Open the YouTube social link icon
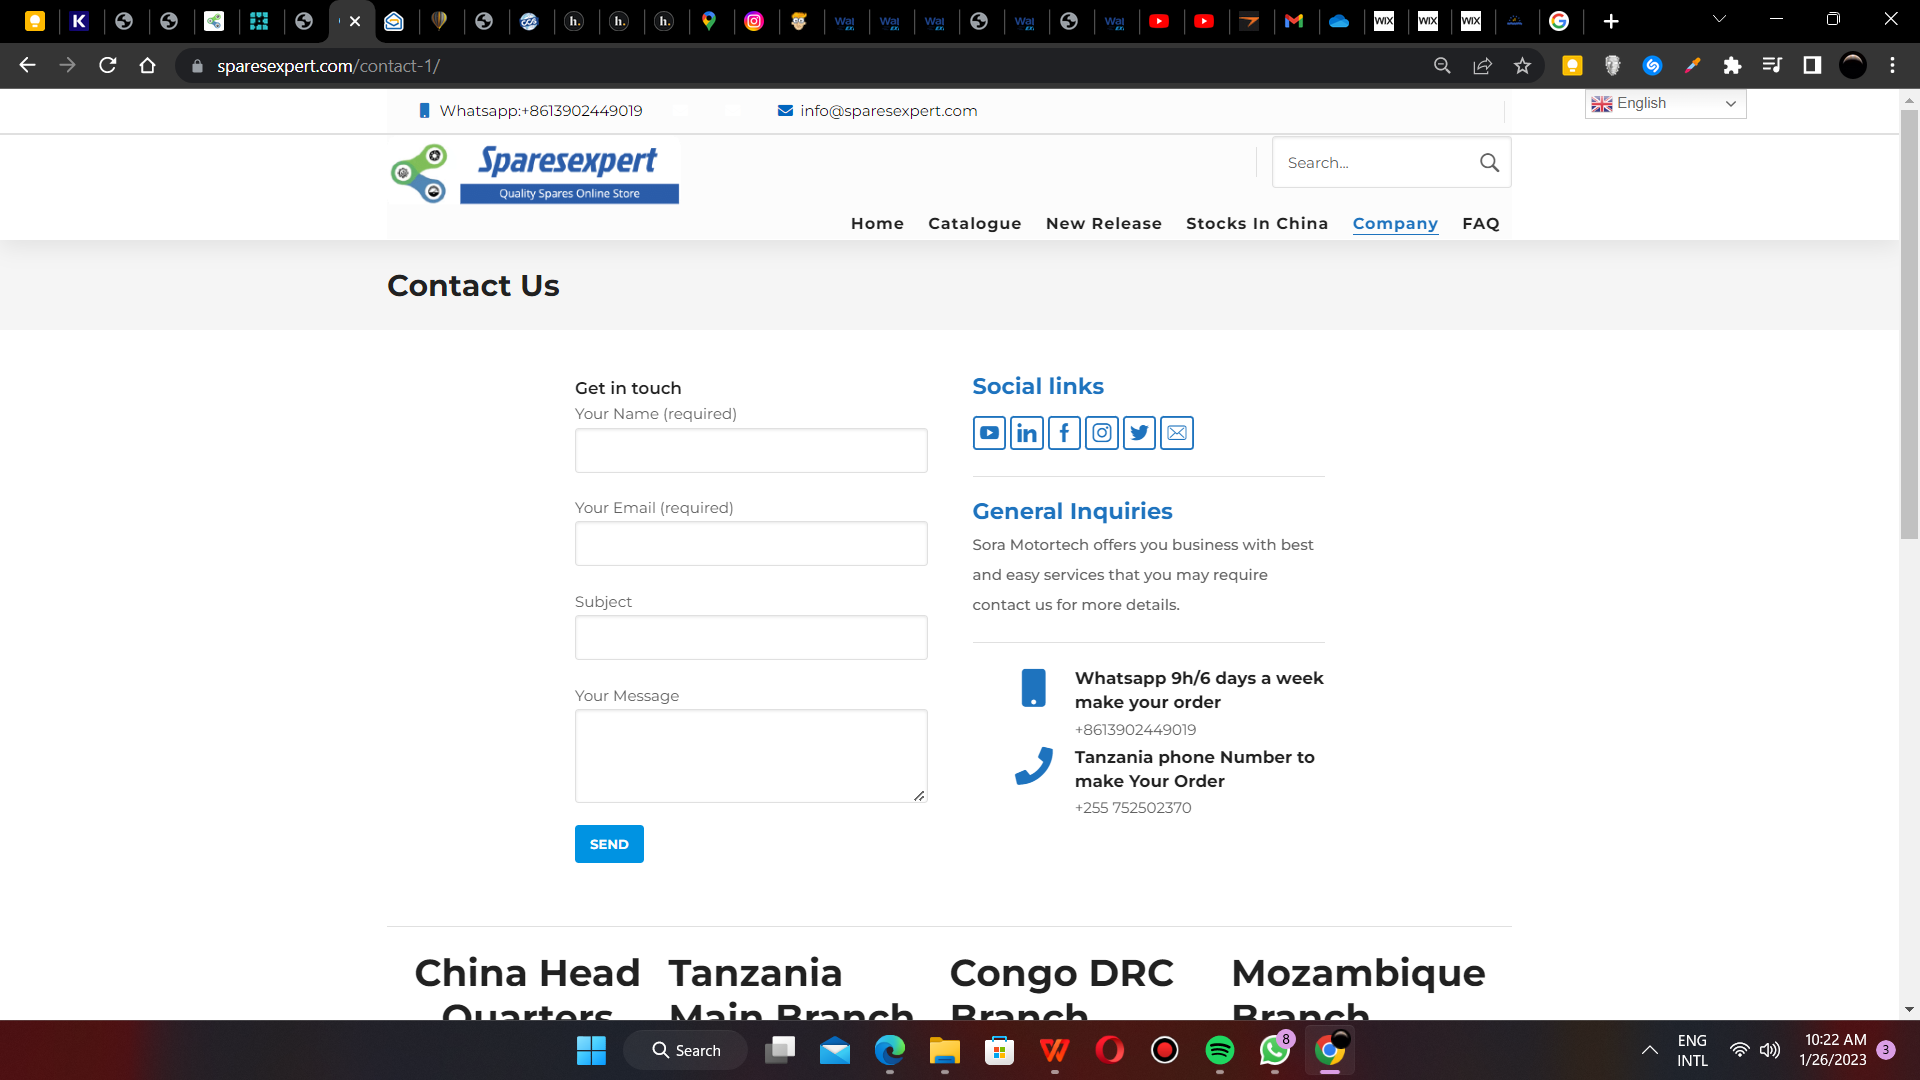Image resolution: width=1920 pixels, height=1080 pixels. 989,433
